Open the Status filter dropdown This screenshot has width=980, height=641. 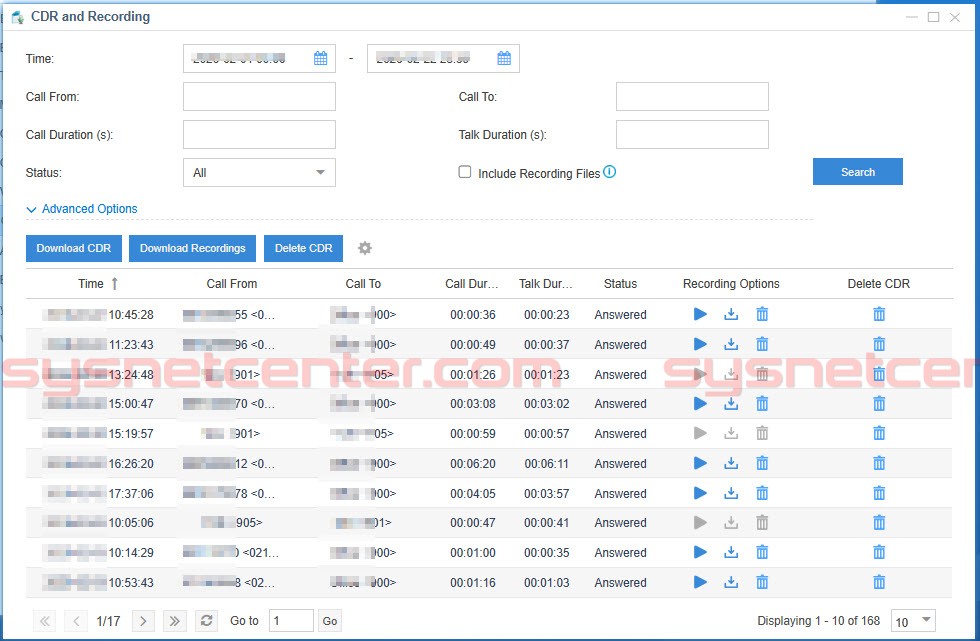(258, 172)
